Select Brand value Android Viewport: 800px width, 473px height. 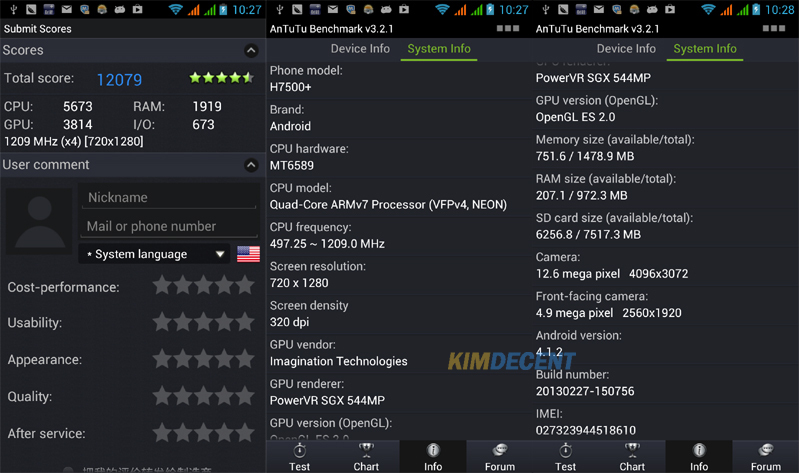(x=290, y=126)
